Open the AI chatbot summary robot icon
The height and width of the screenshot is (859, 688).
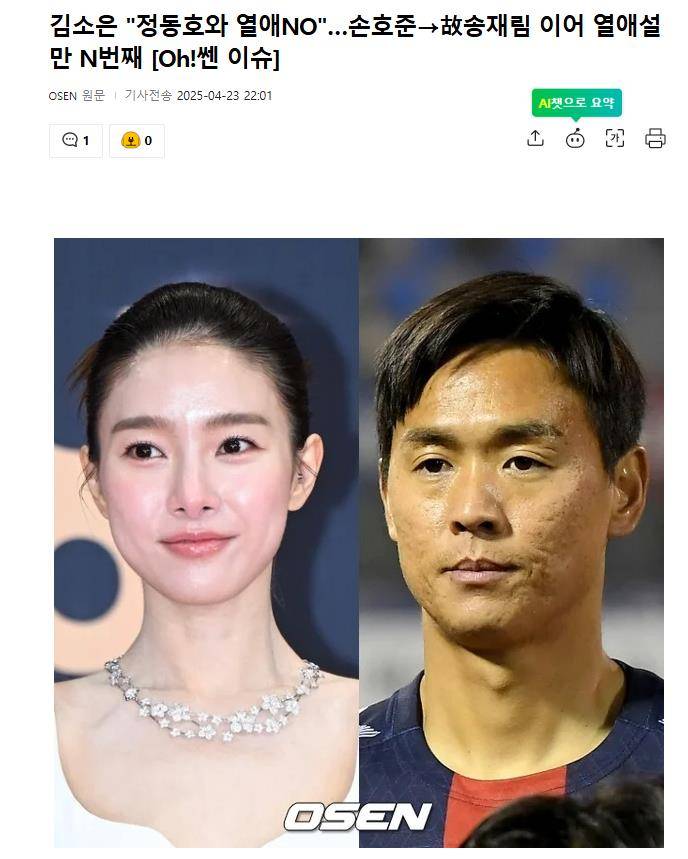575,139
